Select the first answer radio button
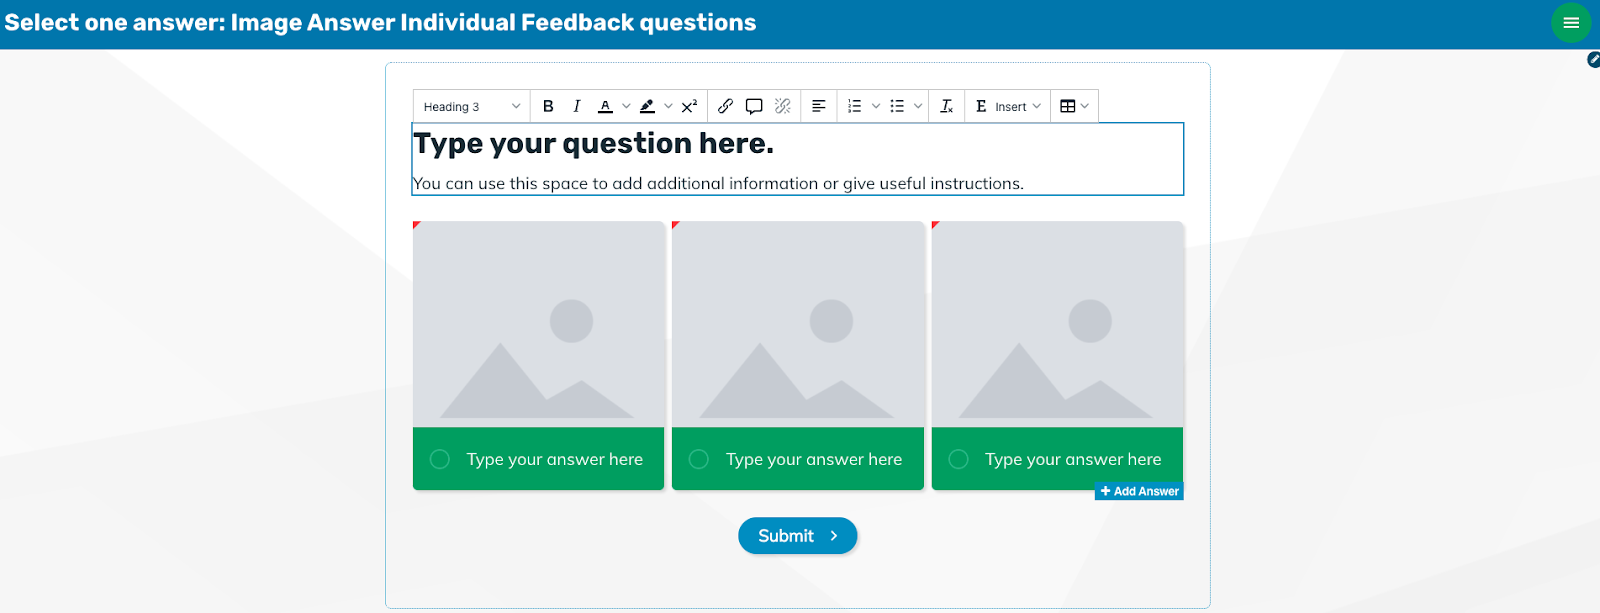 coord(440,459)
